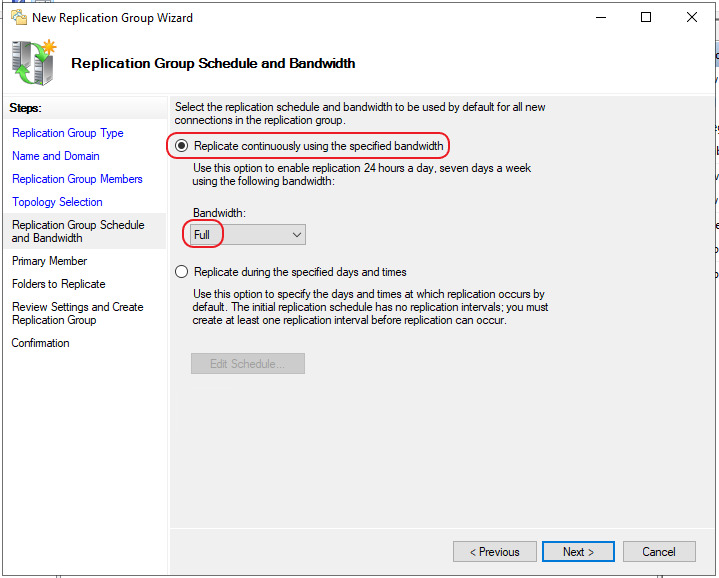The height and width of the screenshot is (578, 719).
Task: Click the wizard title bar icon
Action: point(19,17)
